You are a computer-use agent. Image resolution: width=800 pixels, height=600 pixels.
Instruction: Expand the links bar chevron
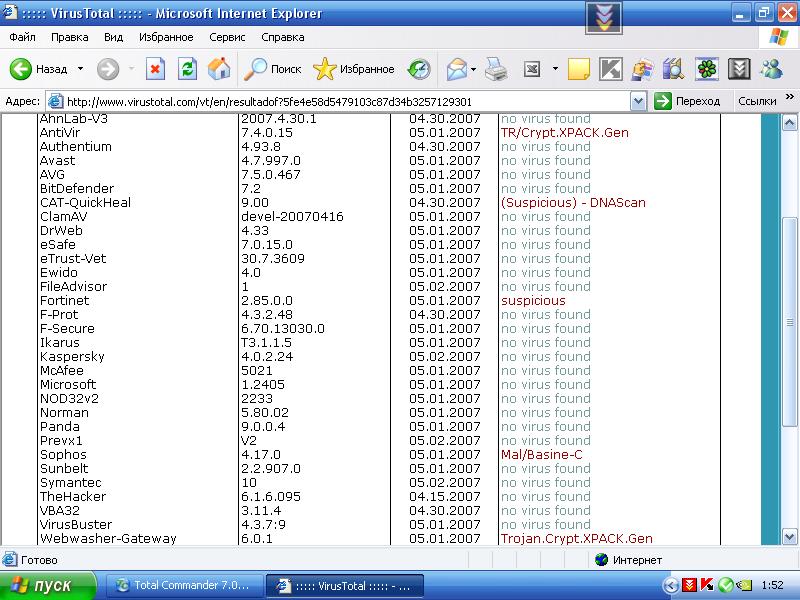789,97
